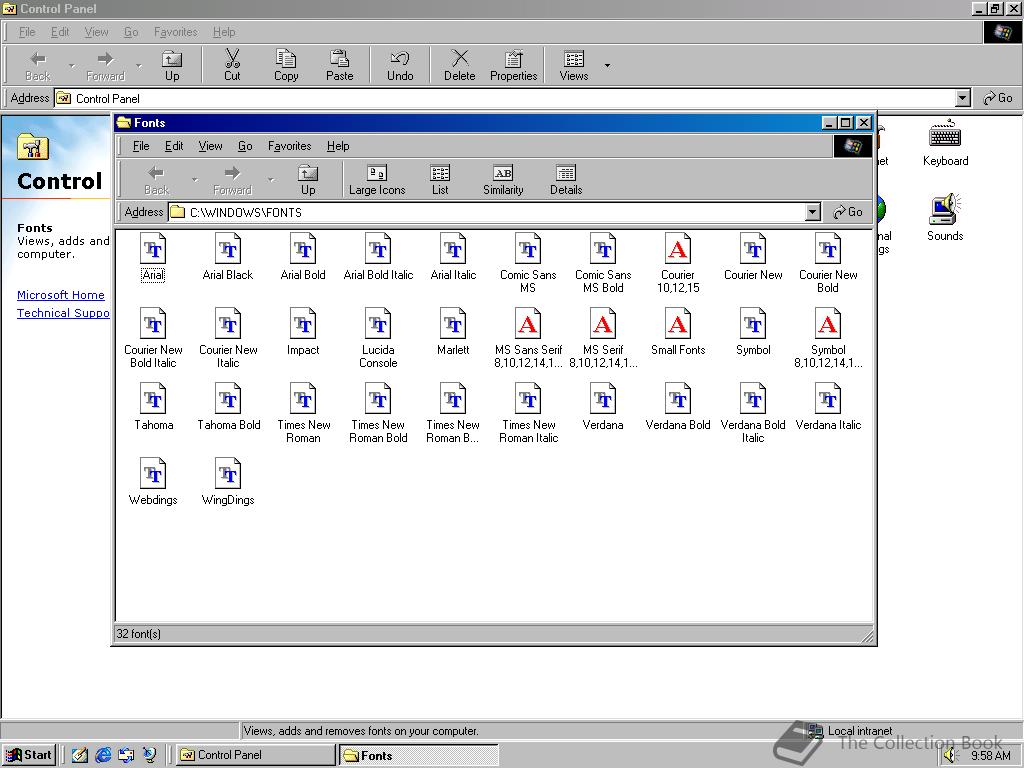Image resolution: width=1024 pixels, height=768 pixels.
Task: Select the Verdana Bold font
Action: pyautogui.click(x=678, y=407)
